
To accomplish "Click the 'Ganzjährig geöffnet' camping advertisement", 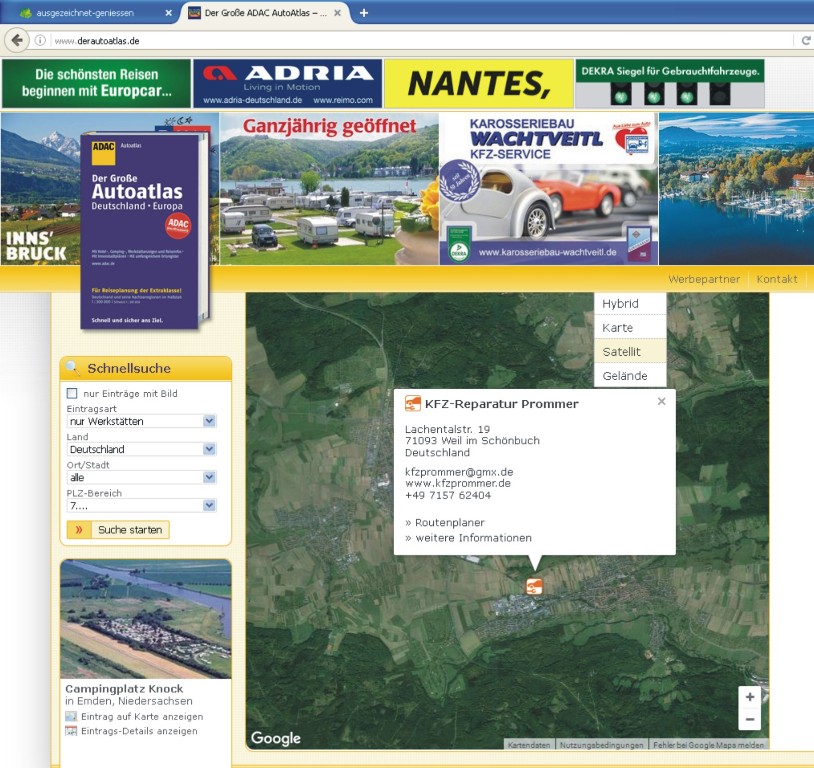I will [x=329, y=189].
